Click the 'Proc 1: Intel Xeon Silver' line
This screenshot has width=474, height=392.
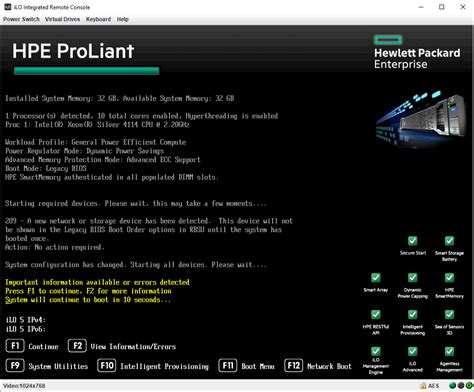pyautogui.click(x=97, y=125)
